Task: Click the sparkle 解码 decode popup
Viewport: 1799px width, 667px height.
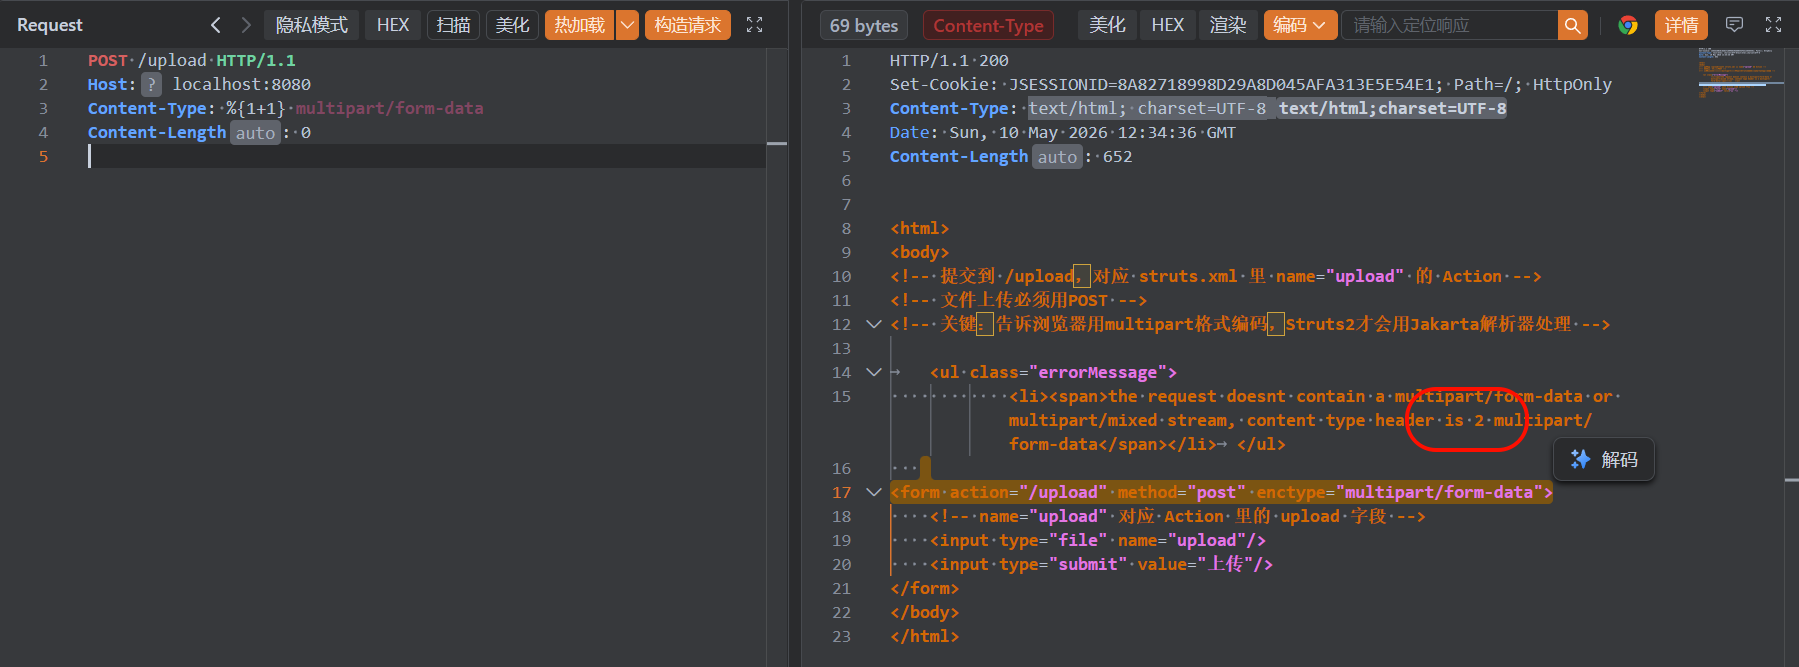Action: (1604, 459)
